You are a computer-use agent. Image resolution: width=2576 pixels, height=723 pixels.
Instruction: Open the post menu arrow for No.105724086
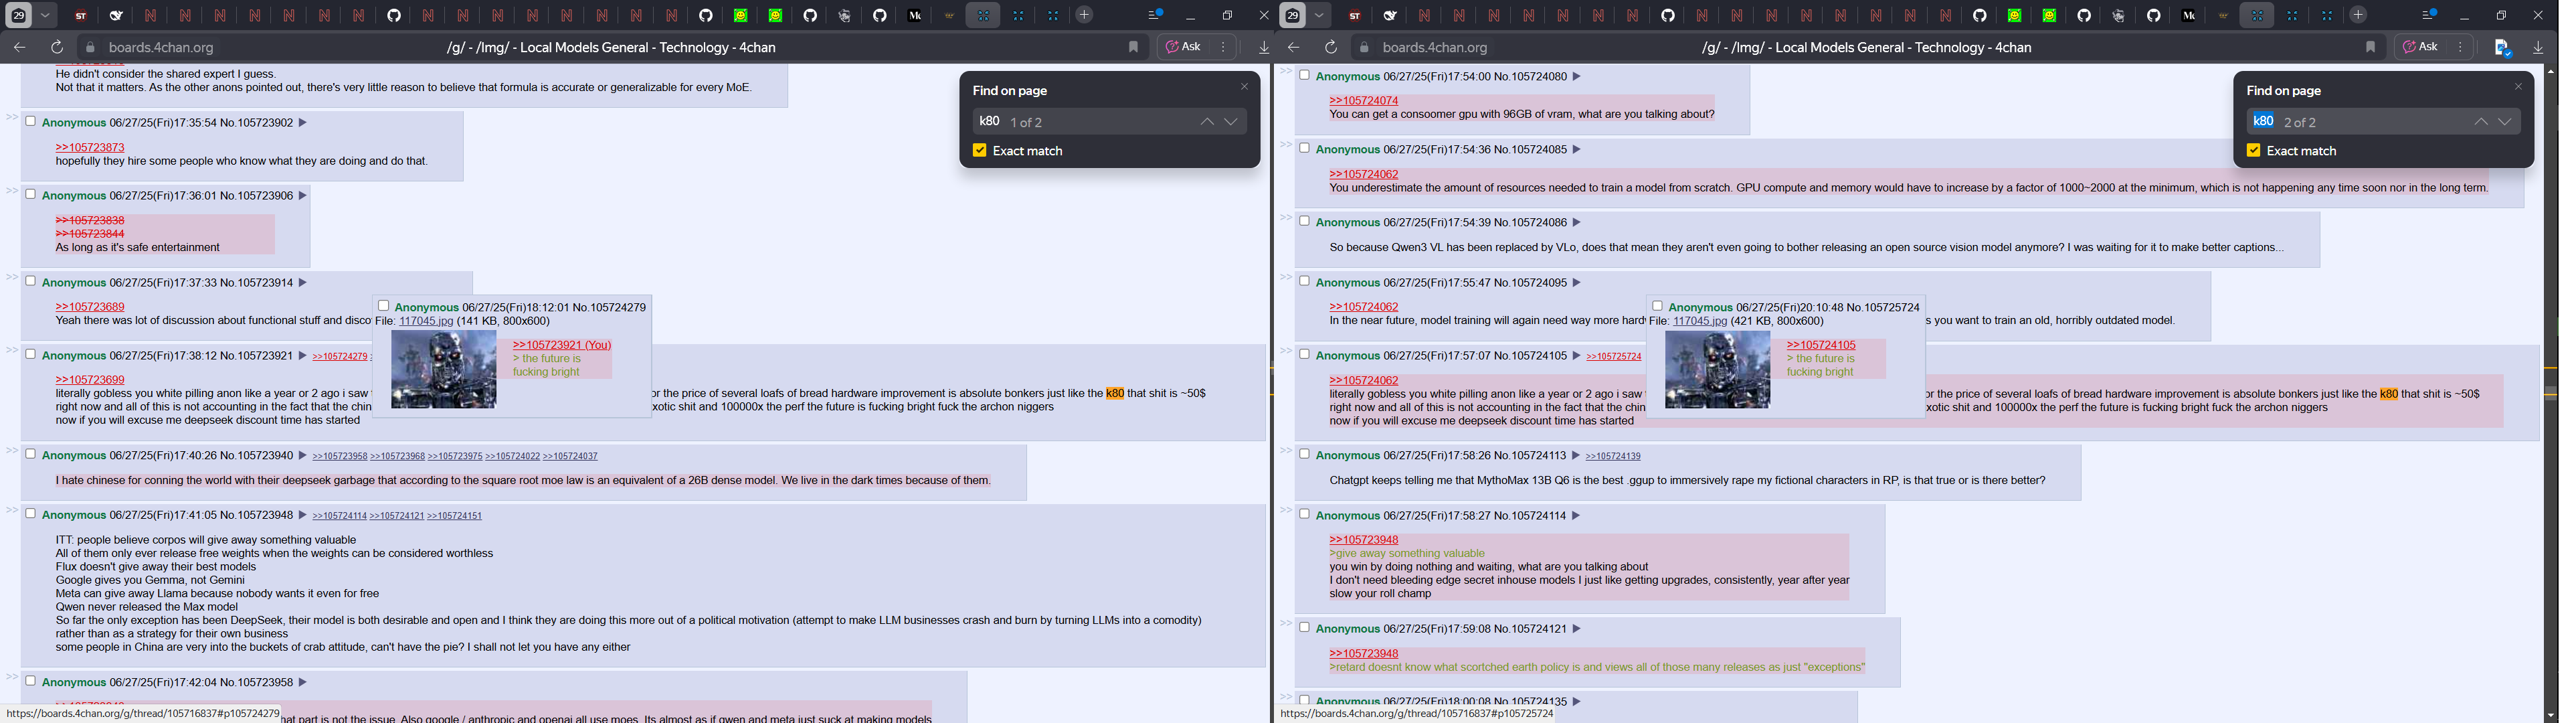click(1576, 223)
